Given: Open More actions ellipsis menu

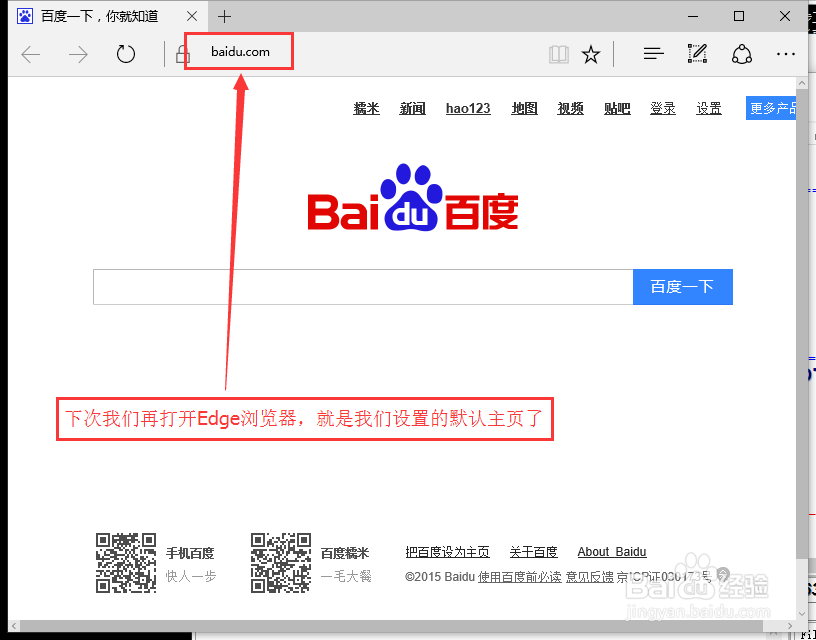Looking at the screenshot, I should (x=786, y=54).
